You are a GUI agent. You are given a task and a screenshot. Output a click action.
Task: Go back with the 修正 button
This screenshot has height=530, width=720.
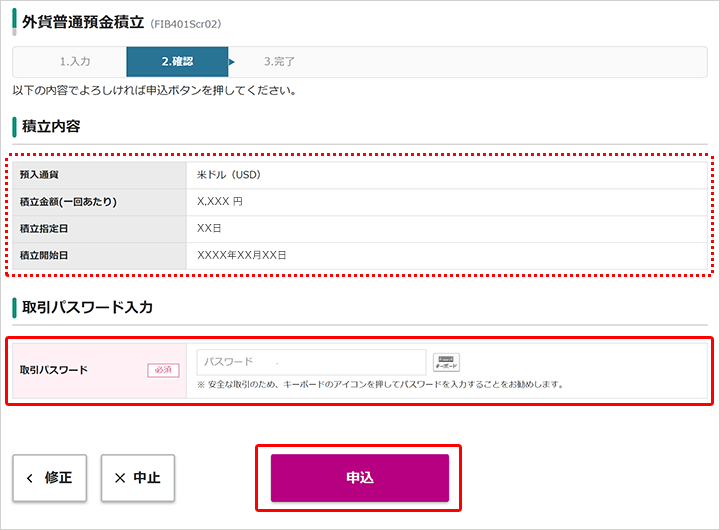click(50, 478)
